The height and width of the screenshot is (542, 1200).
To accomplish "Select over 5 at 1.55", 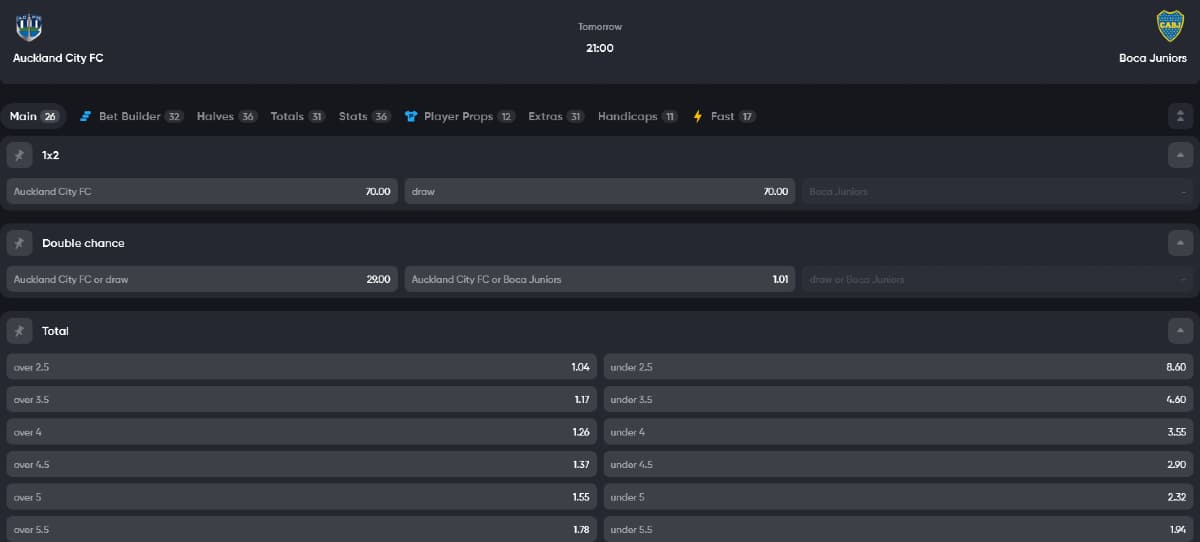I will click(302, 497).
